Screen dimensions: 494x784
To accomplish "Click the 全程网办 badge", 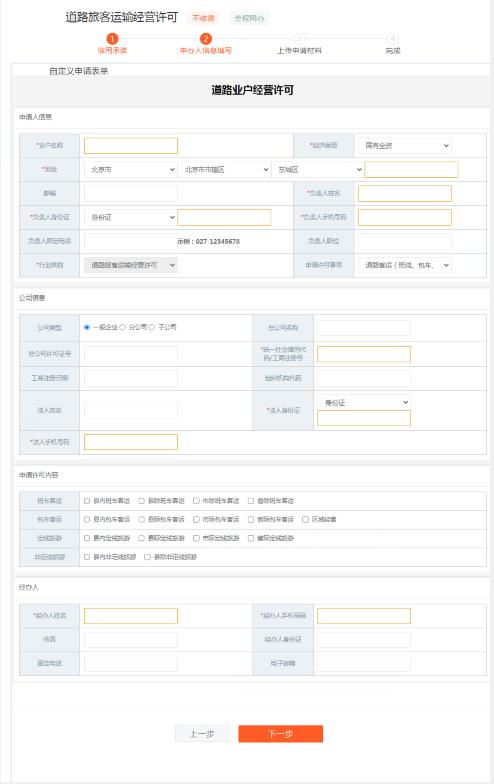I will coord(249,18).
